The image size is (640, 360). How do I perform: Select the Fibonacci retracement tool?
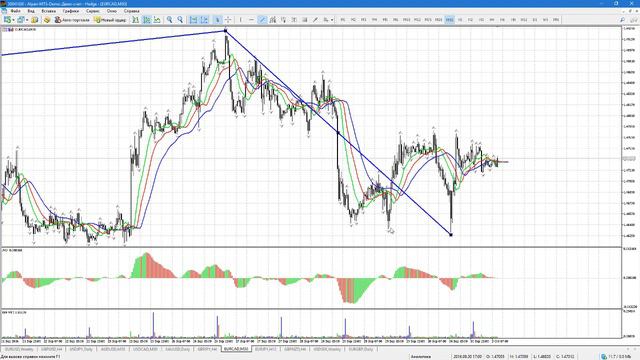[283, 20]
